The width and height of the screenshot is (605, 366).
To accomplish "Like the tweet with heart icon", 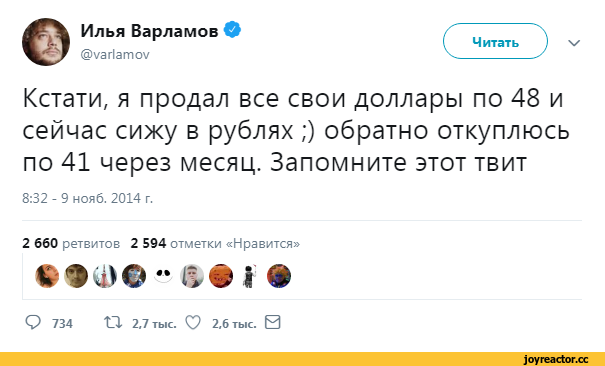I will [193, 322].
